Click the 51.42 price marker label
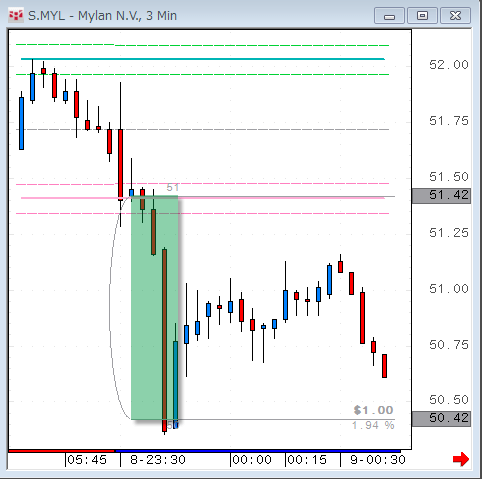Screen dimensions: 482x479 (441, 195)
